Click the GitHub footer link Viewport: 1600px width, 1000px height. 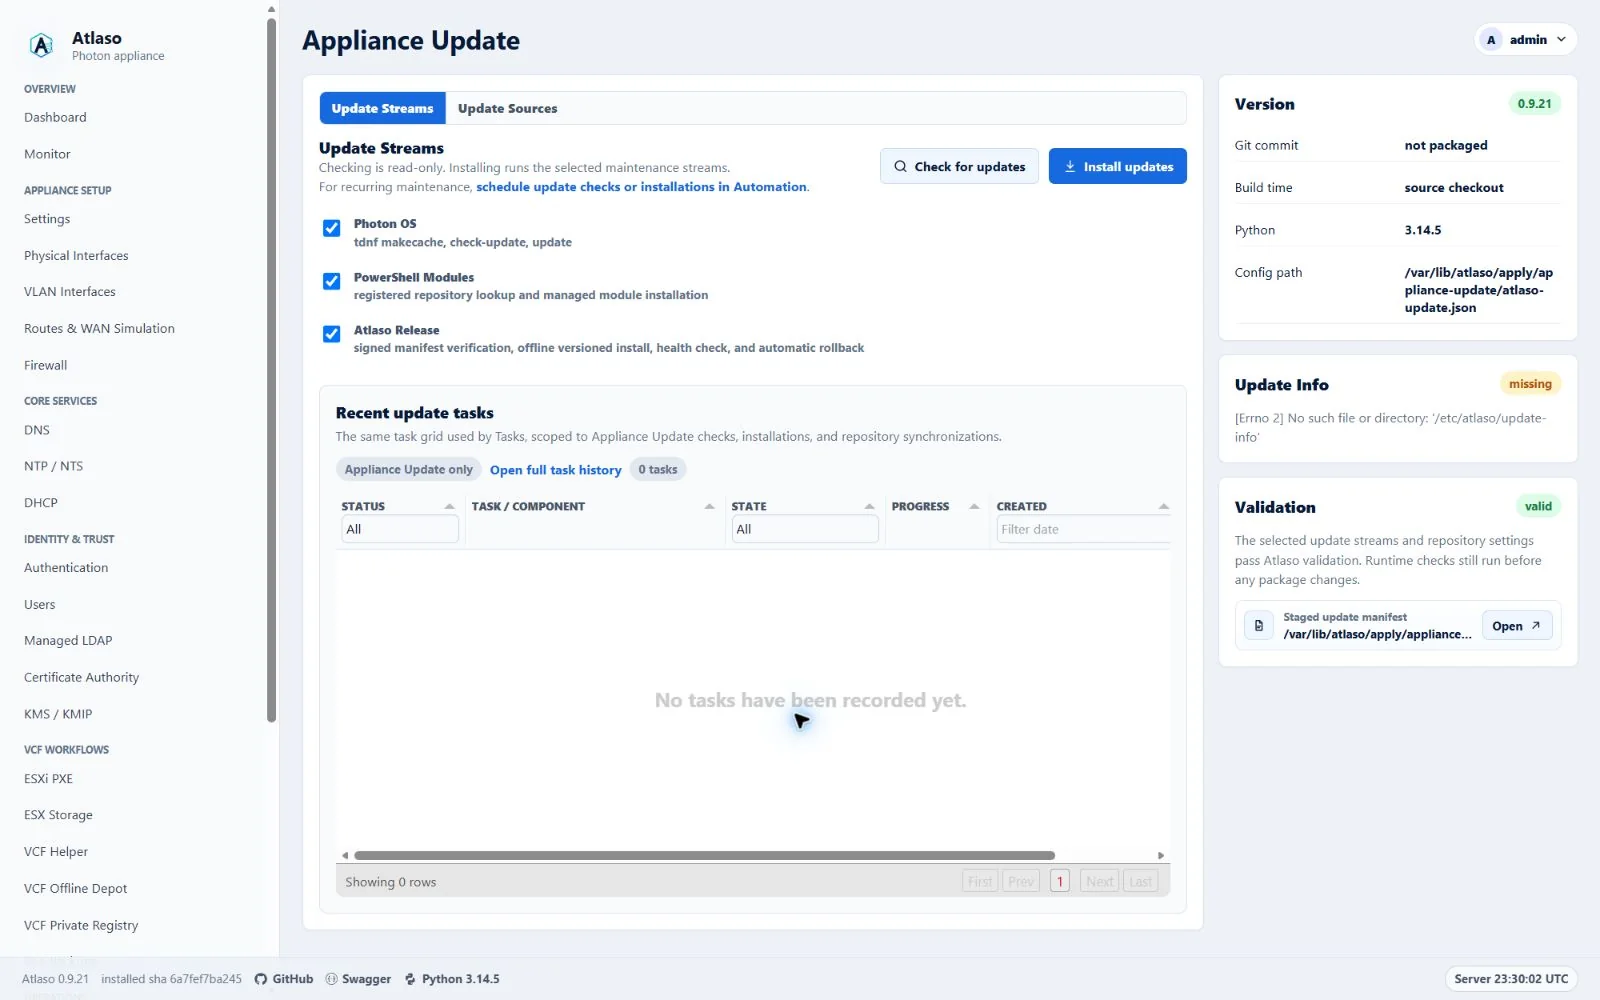coord(284,979)
